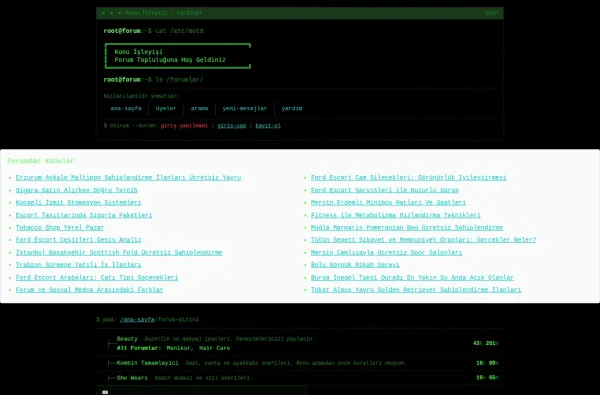Open the Bolu Göynük Nikah Sarayı topic
This screenshot has height=395, width=600.
(x=355, y=265)
